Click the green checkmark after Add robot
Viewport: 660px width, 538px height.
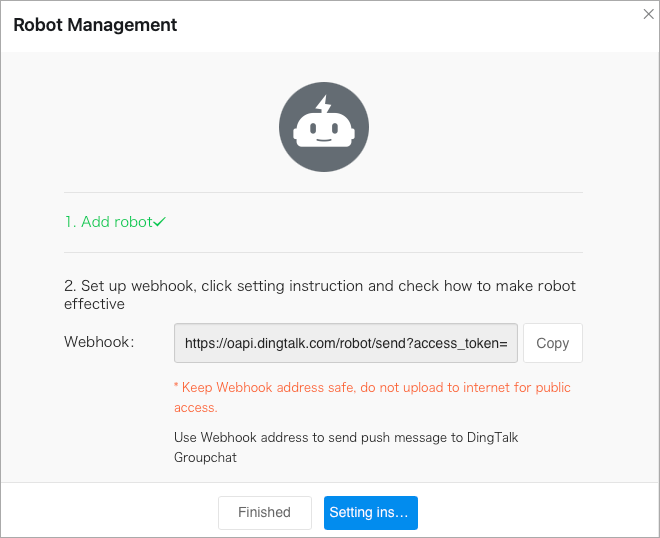tap(159, 222)
